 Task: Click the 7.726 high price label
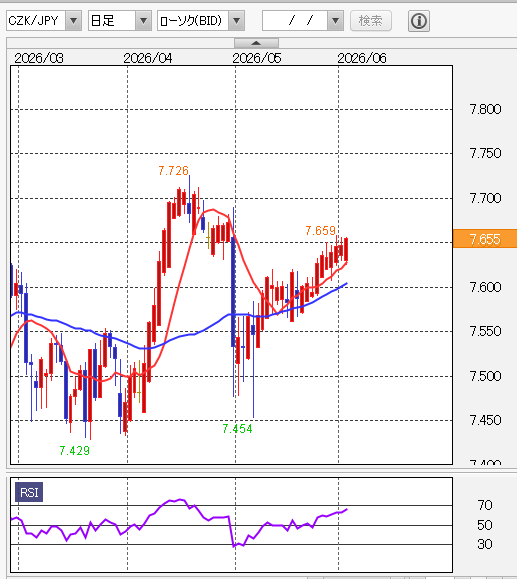(174, 171)
